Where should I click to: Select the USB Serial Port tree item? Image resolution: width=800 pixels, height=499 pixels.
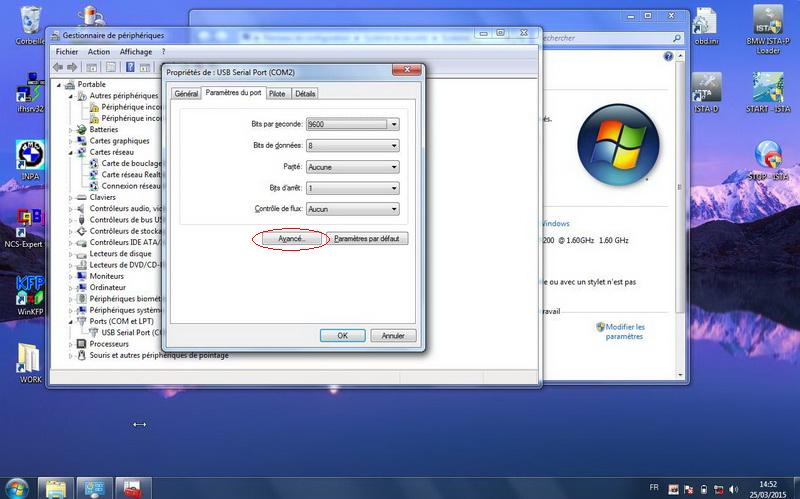[x=131, y=333]
